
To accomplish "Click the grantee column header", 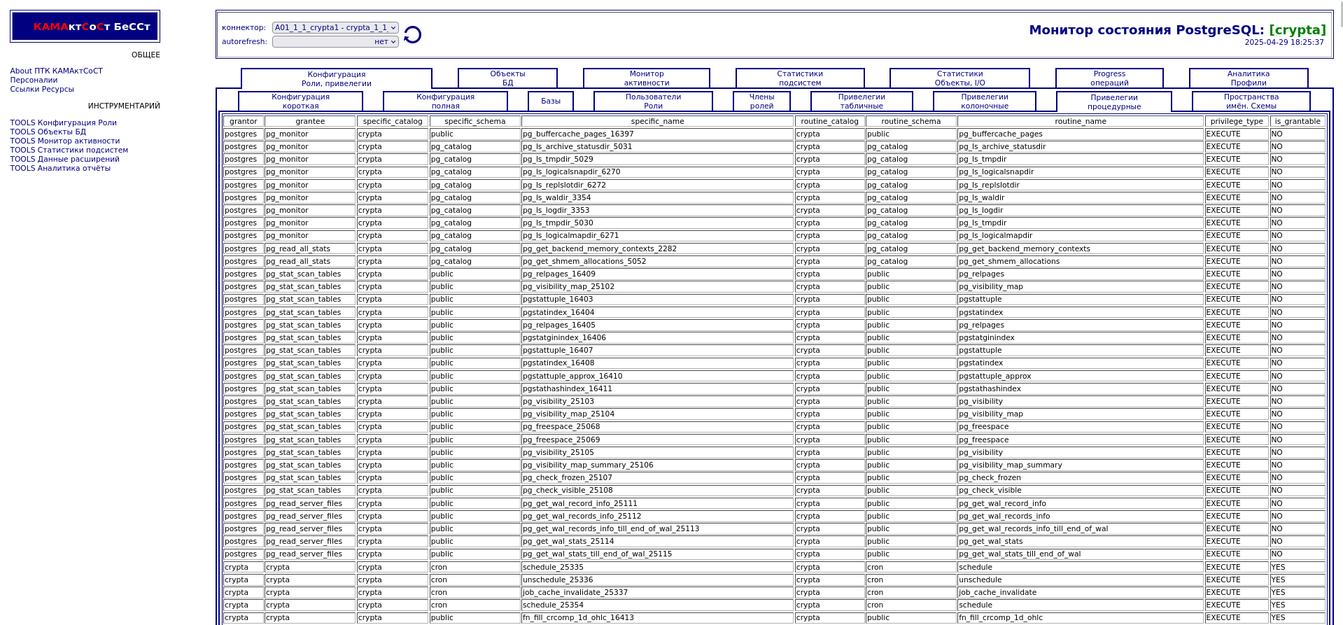I will 309,121.
